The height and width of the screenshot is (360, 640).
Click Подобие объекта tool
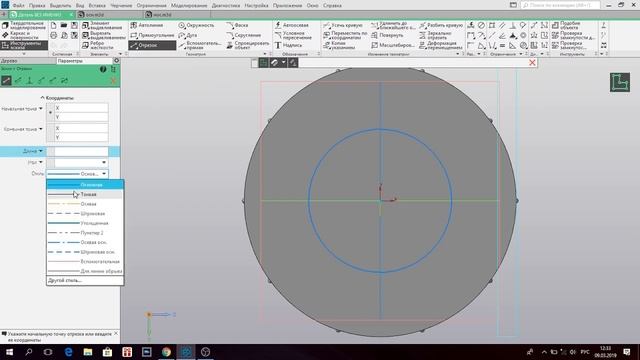[x=567, y=25]
